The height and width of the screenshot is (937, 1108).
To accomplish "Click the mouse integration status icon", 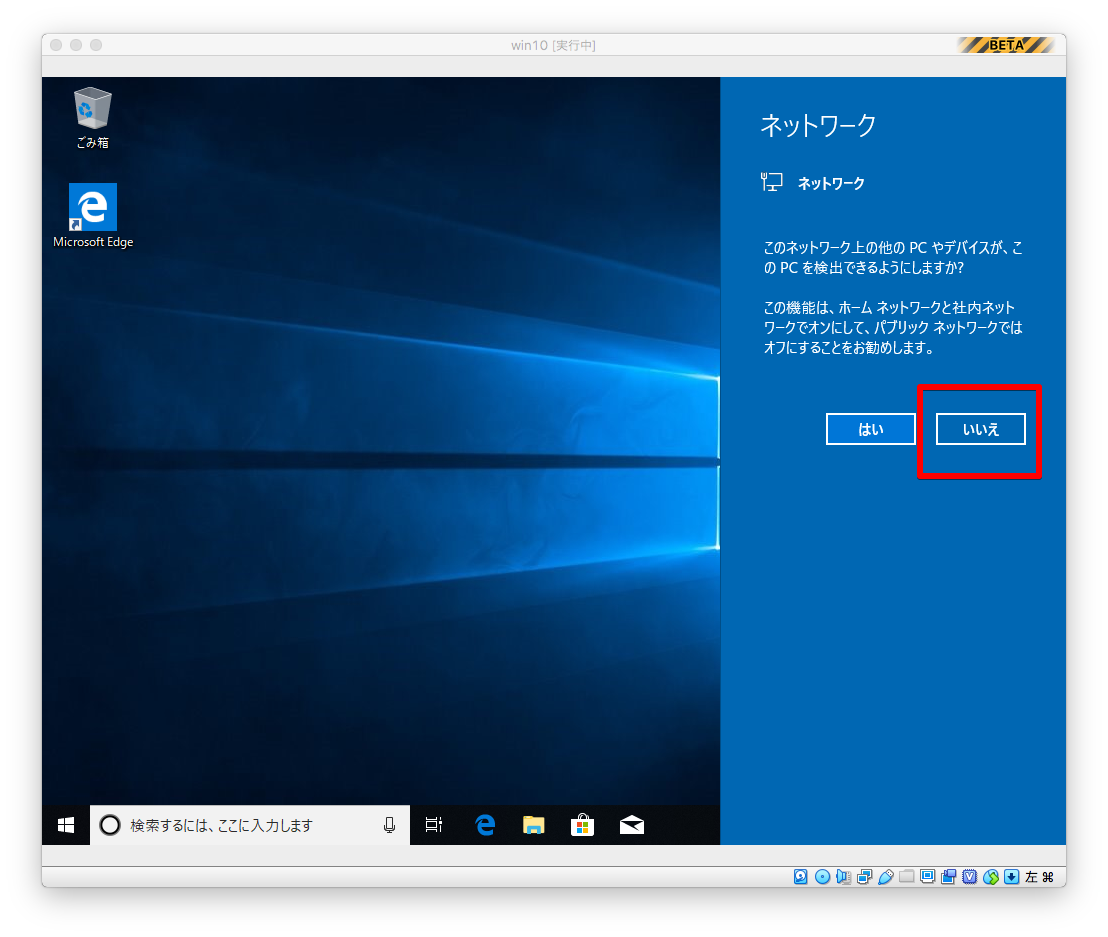I will click(991, 877).
